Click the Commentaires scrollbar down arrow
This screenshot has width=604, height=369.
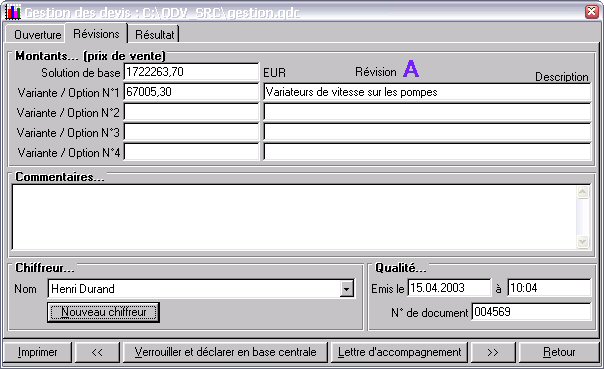583,242
